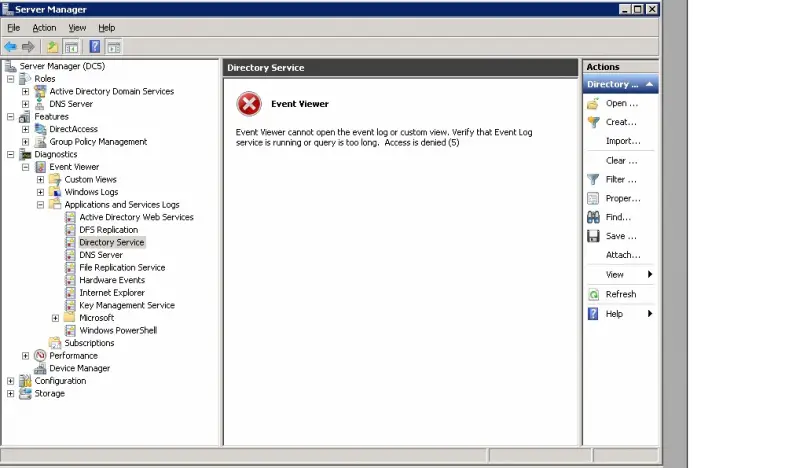This screenshot has width=800, height=468.
Task: Select the Windows PowerShell log
Action: click(x=118, y=330)
